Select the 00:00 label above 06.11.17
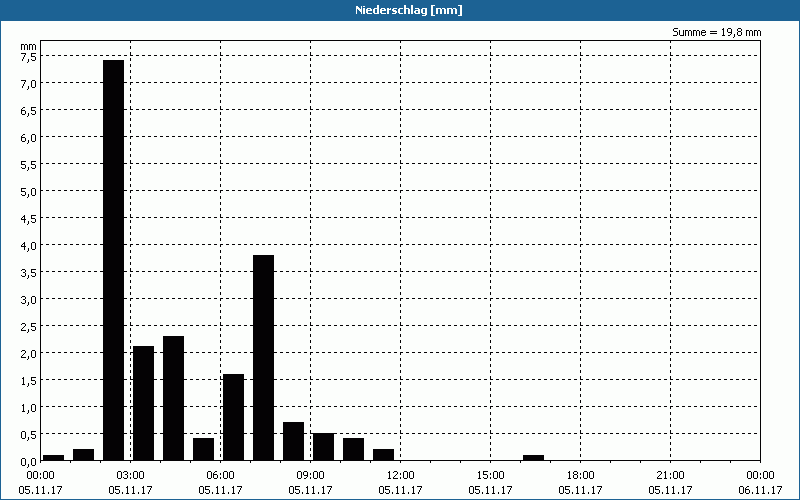 click(760, 476)
